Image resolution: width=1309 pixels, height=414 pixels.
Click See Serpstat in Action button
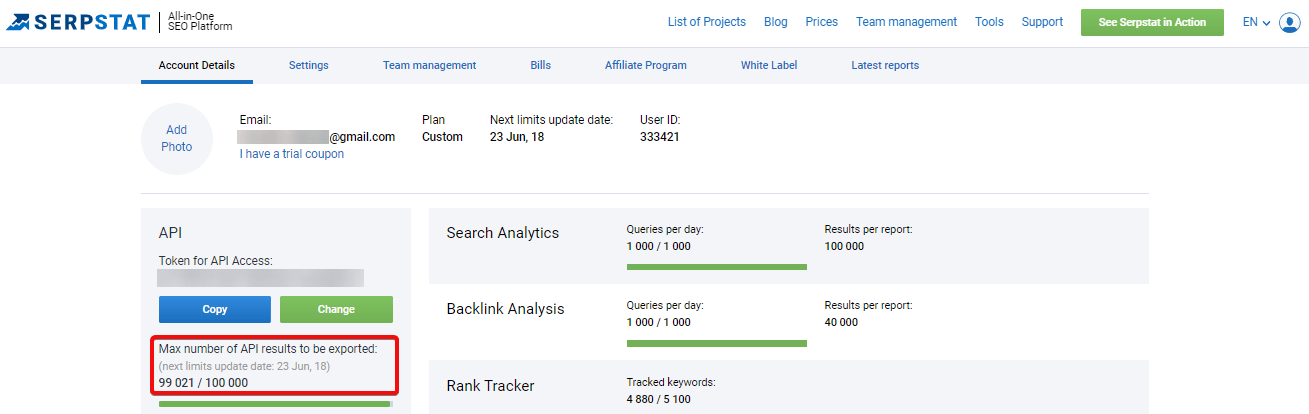pyautogui.click(x=1152, y=22)
